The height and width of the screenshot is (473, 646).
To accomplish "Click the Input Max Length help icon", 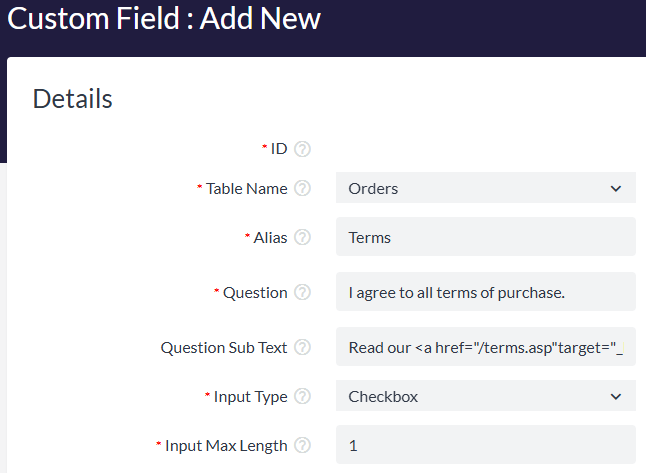I will click(302, 446).
